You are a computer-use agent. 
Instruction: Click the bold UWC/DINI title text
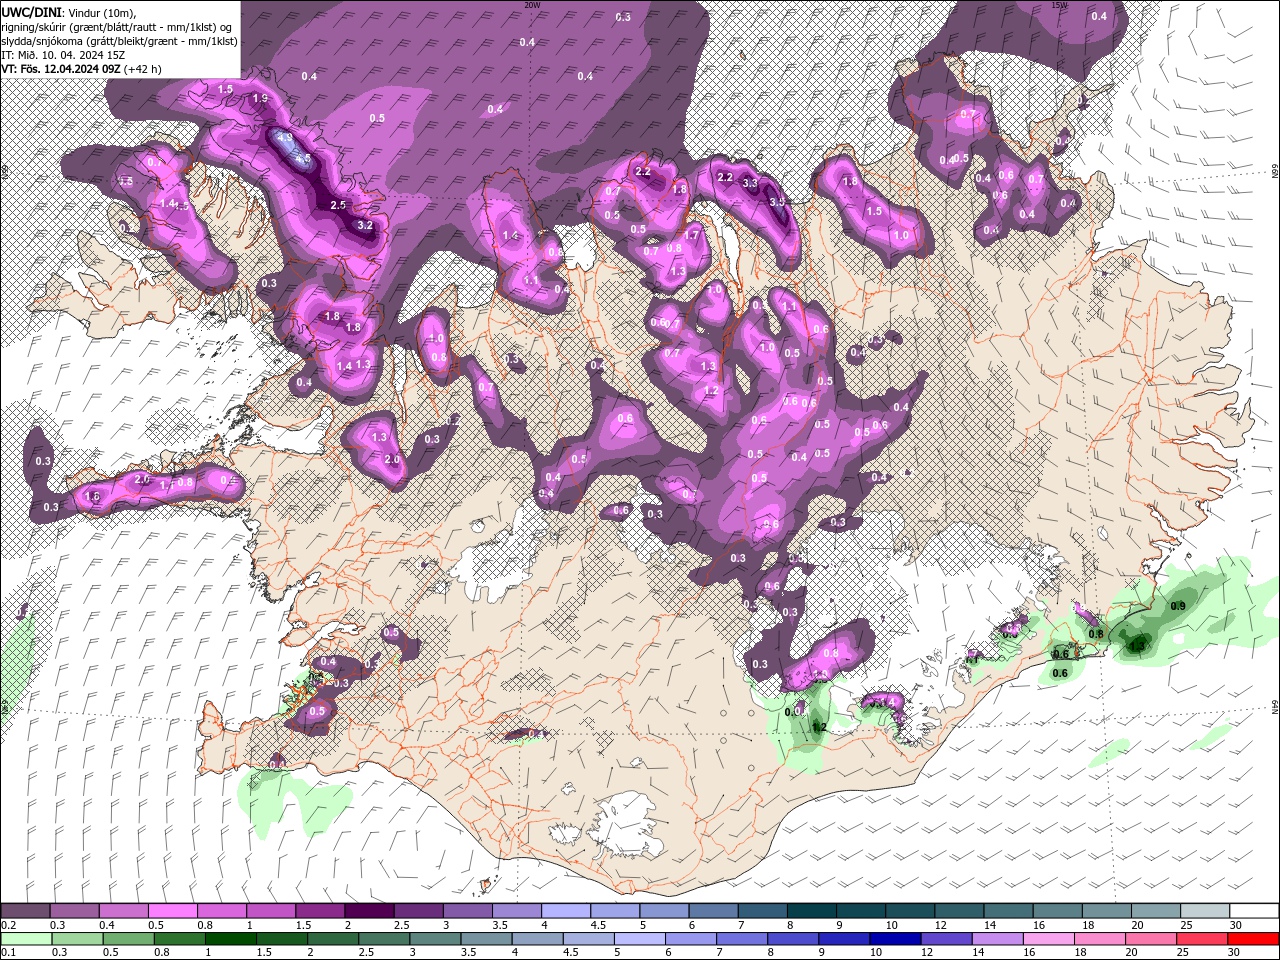[x=31, y=11]
